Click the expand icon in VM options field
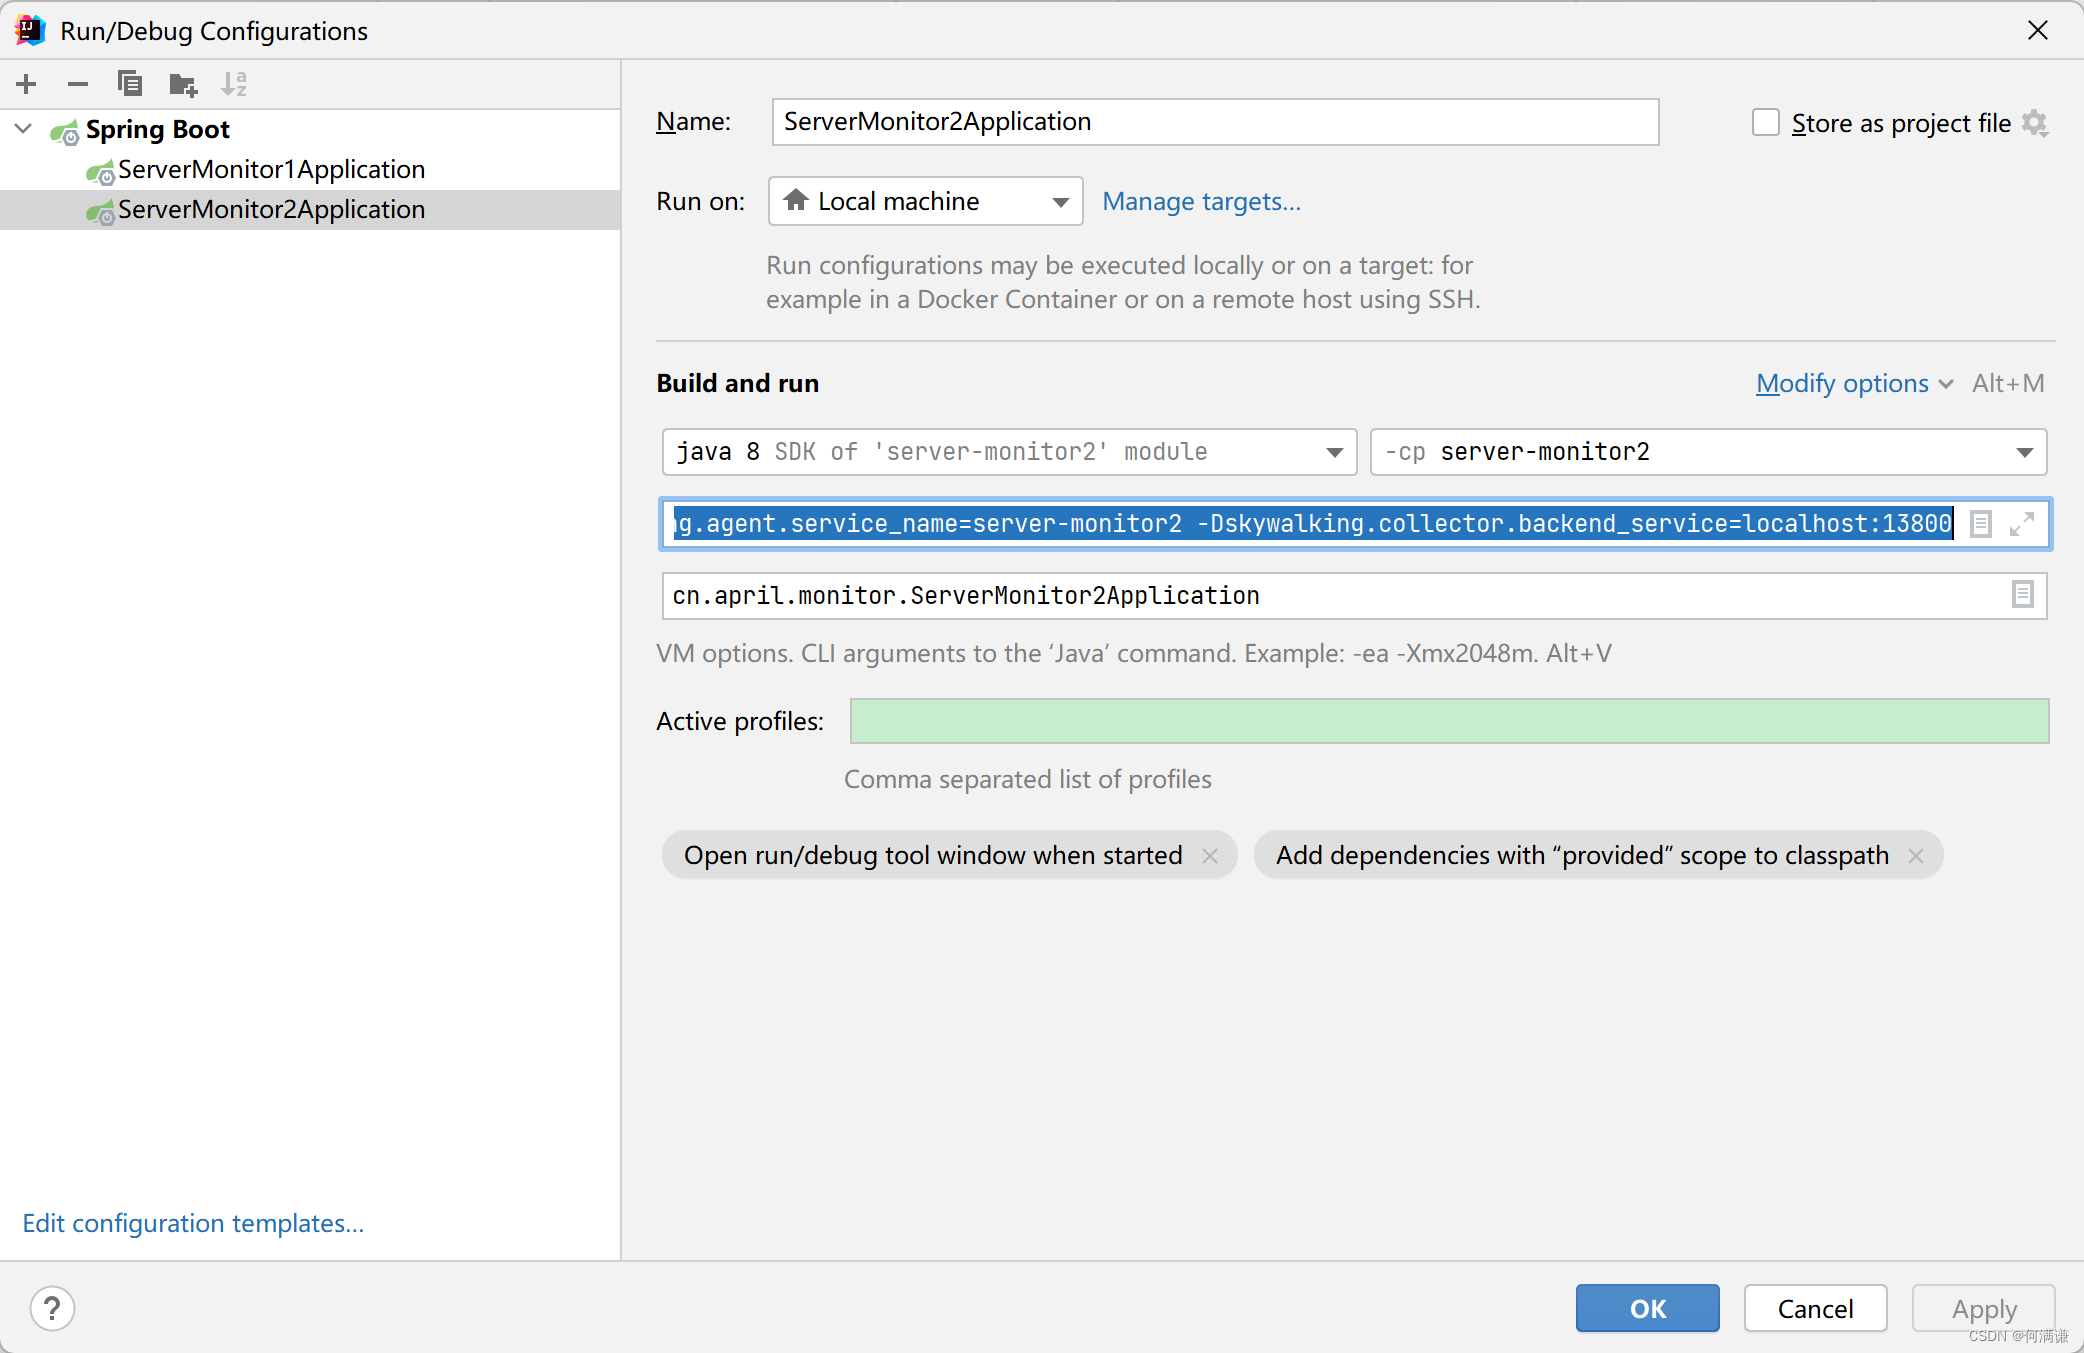This screenshot has width=2084, height=1353. pyautogui.click(x=2022, y=524)
